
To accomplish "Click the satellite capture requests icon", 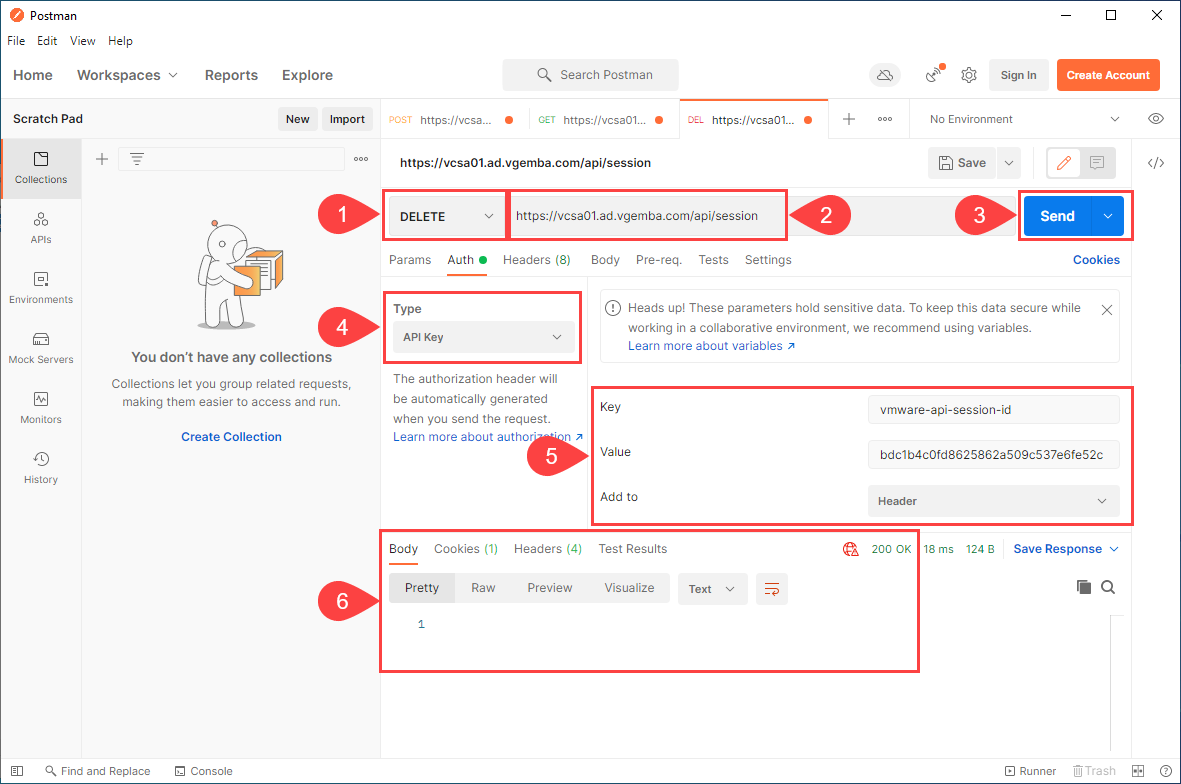I will click(934, 74).
